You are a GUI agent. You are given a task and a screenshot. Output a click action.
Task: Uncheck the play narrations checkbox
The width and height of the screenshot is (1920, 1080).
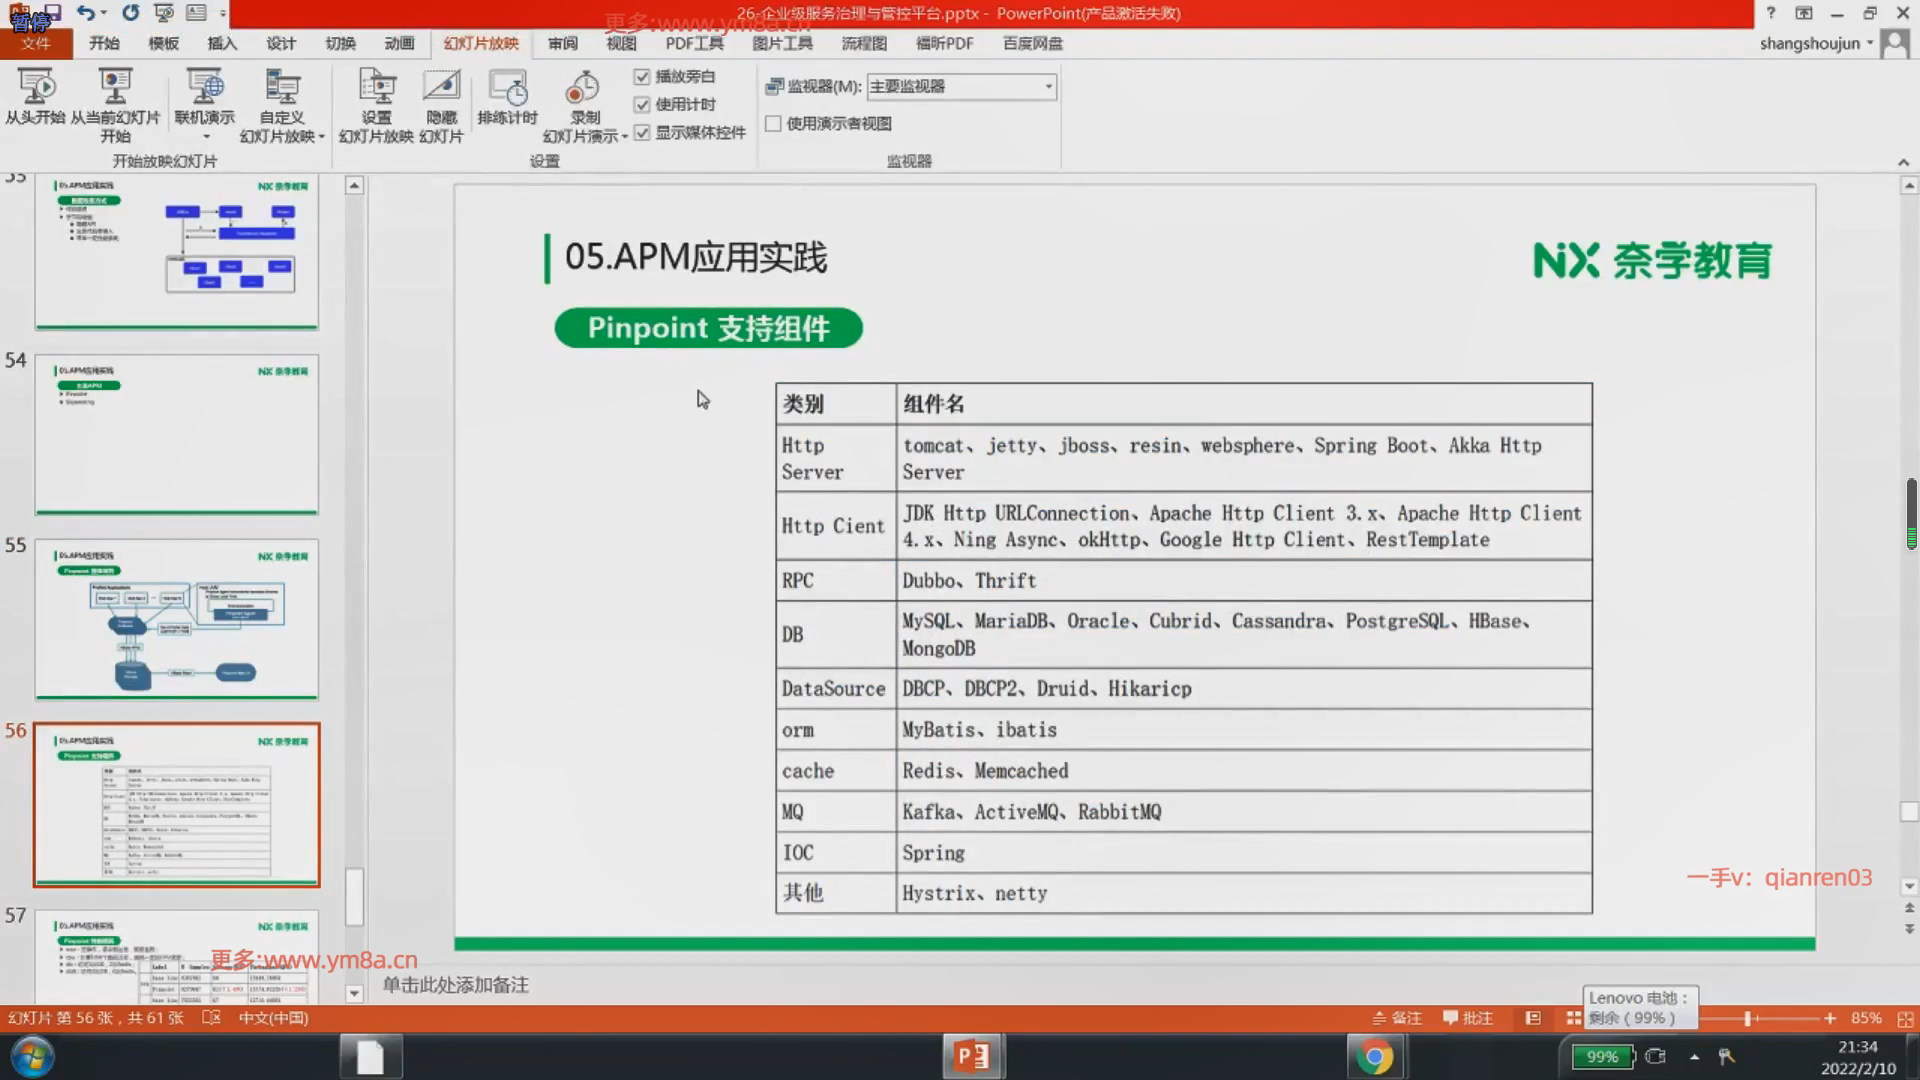(x=642, y=77)
